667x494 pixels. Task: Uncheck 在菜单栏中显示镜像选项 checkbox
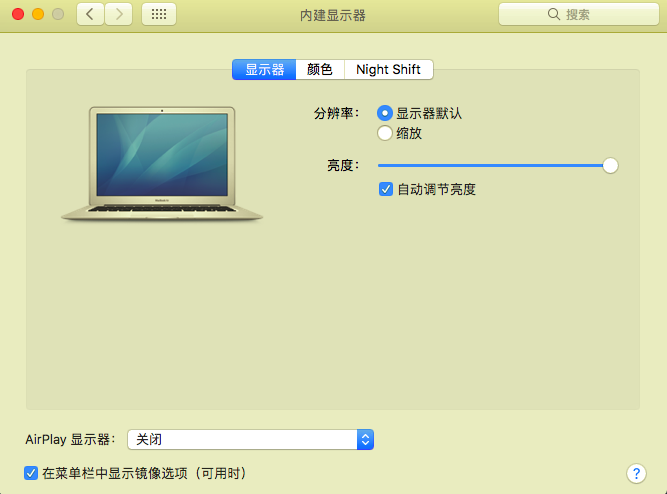click(31, 473)
